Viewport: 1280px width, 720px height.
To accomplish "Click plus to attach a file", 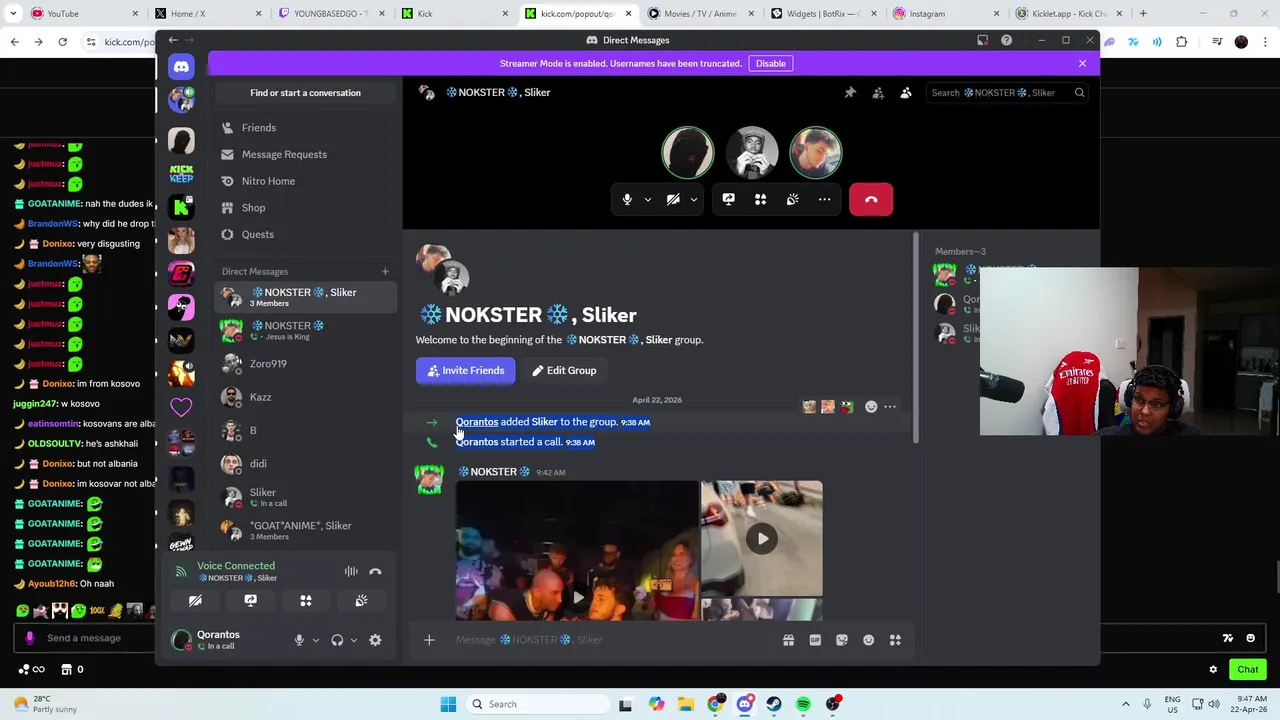I will [429, 640].
